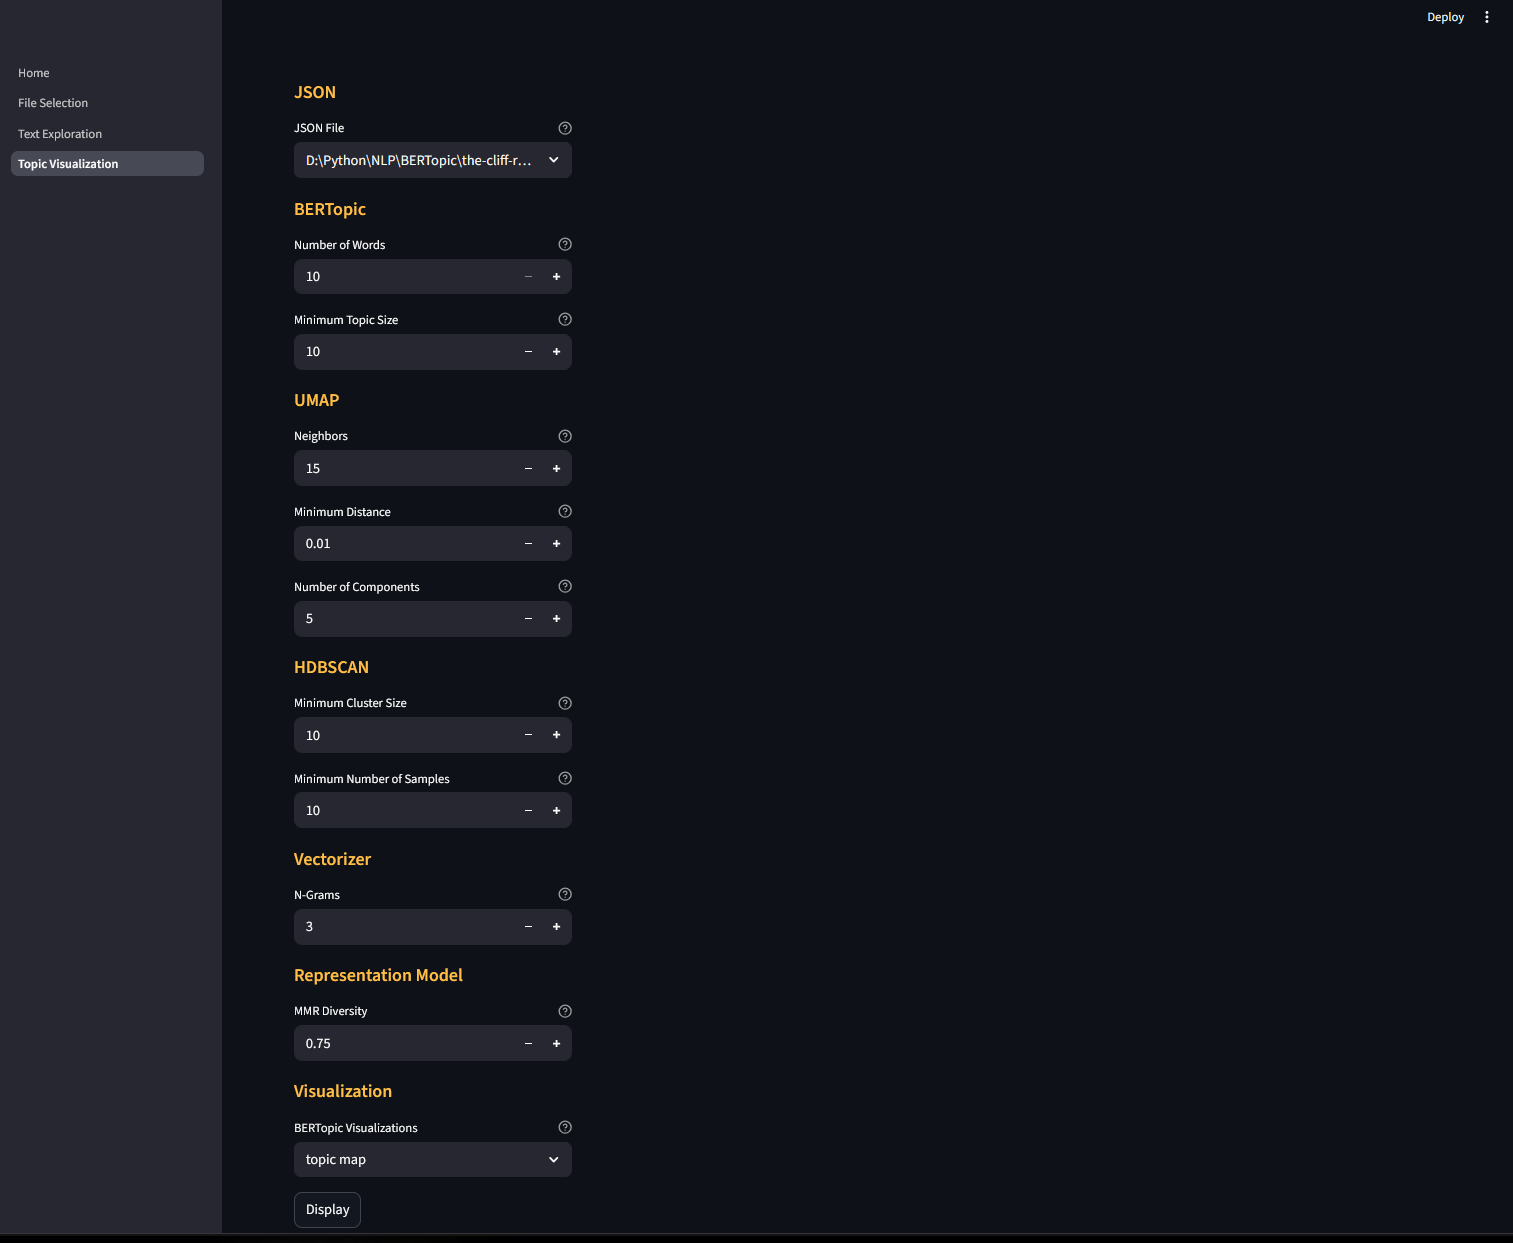The width and height of the screenshot is (1513, 1243).
Task: Open the Neighbors help tooltip icon
Action: click(565, 436)
